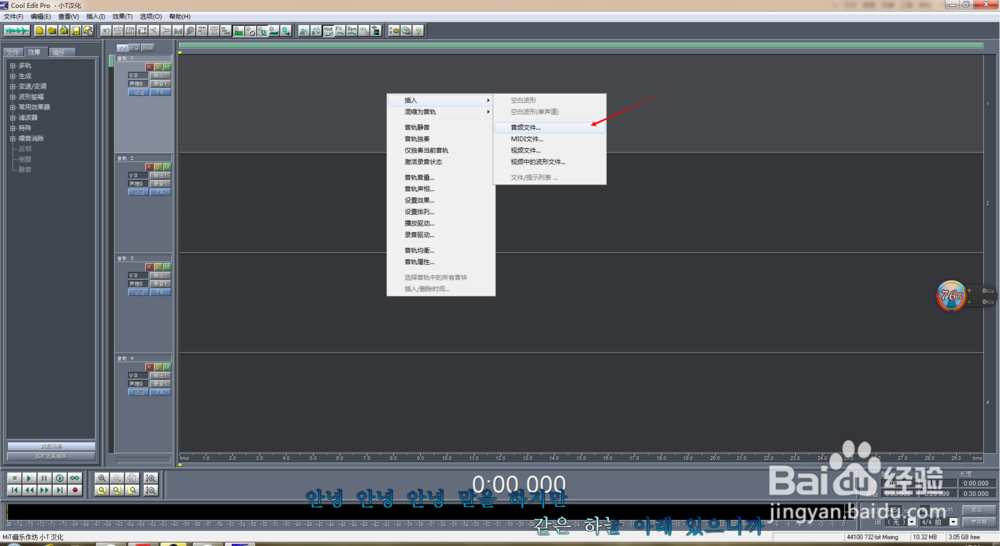Expand the 常用效果器 tree node
Viewport: 1000px width, 546px height.
coord(13,107)
